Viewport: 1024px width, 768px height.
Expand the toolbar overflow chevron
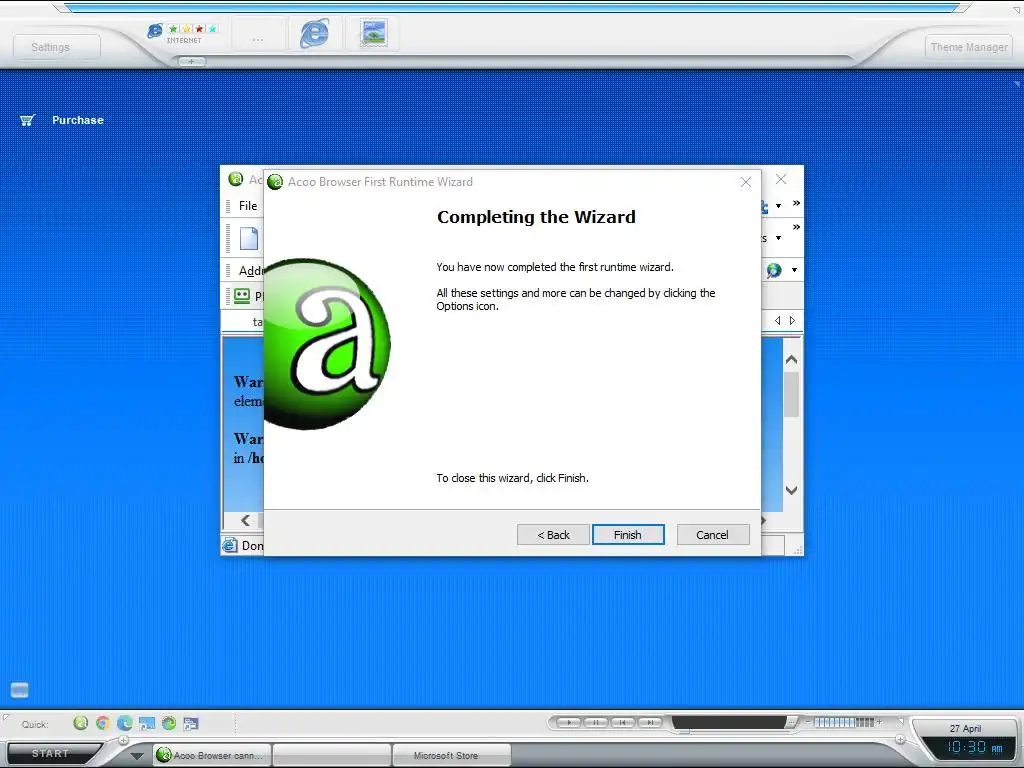(796, 227)
